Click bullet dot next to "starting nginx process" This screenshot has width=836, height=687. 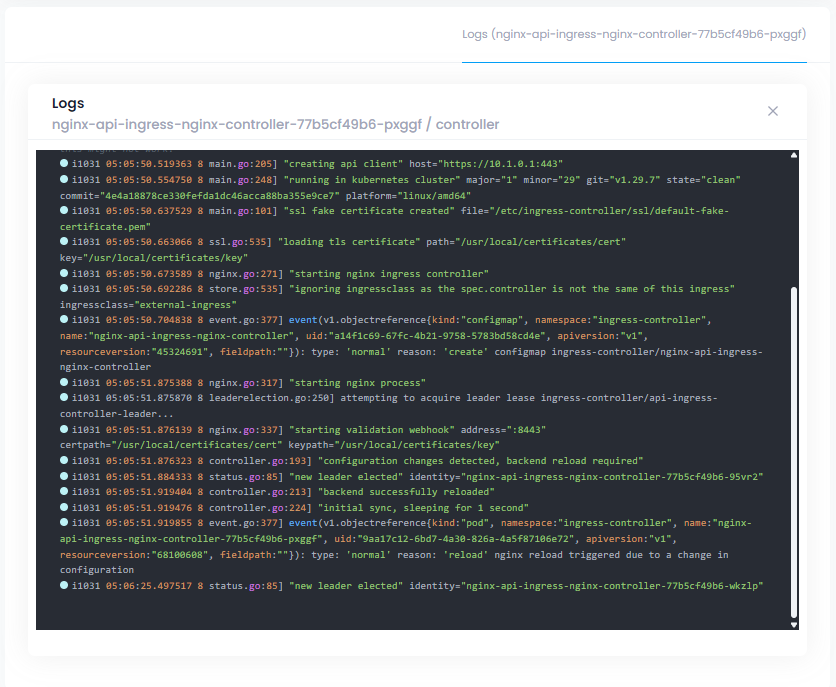(64, 382)
